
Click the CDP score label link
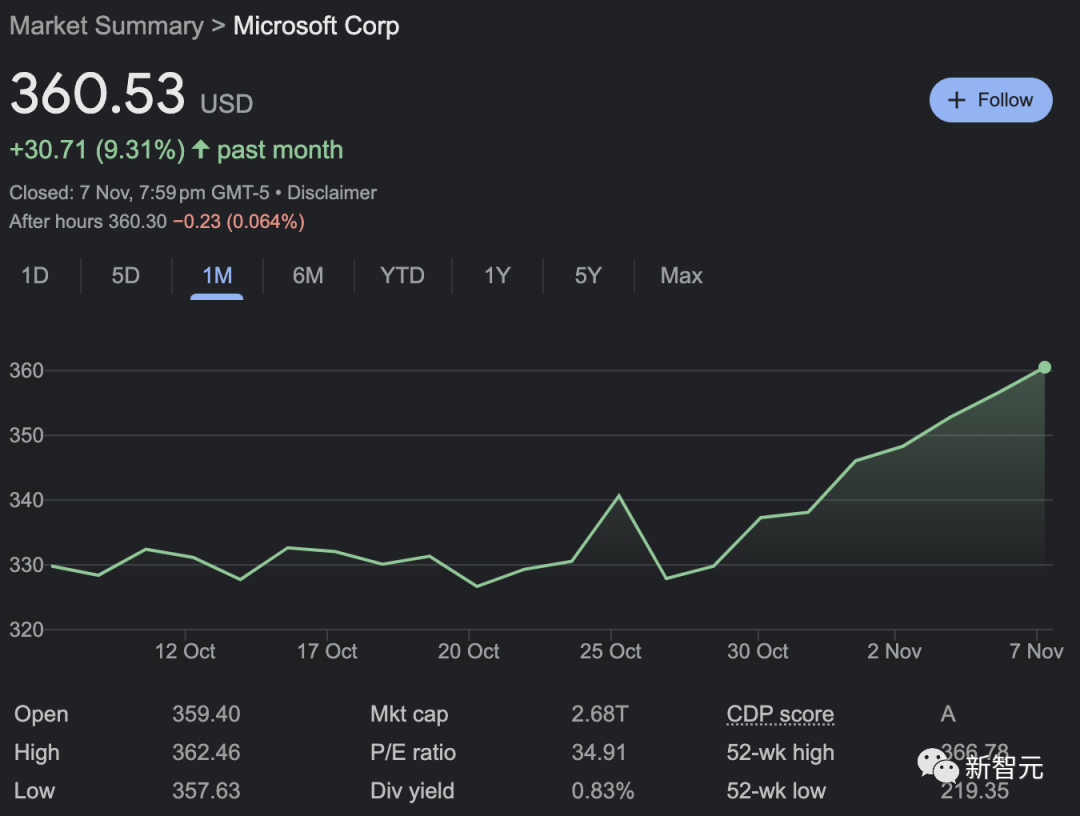point(780,714)
